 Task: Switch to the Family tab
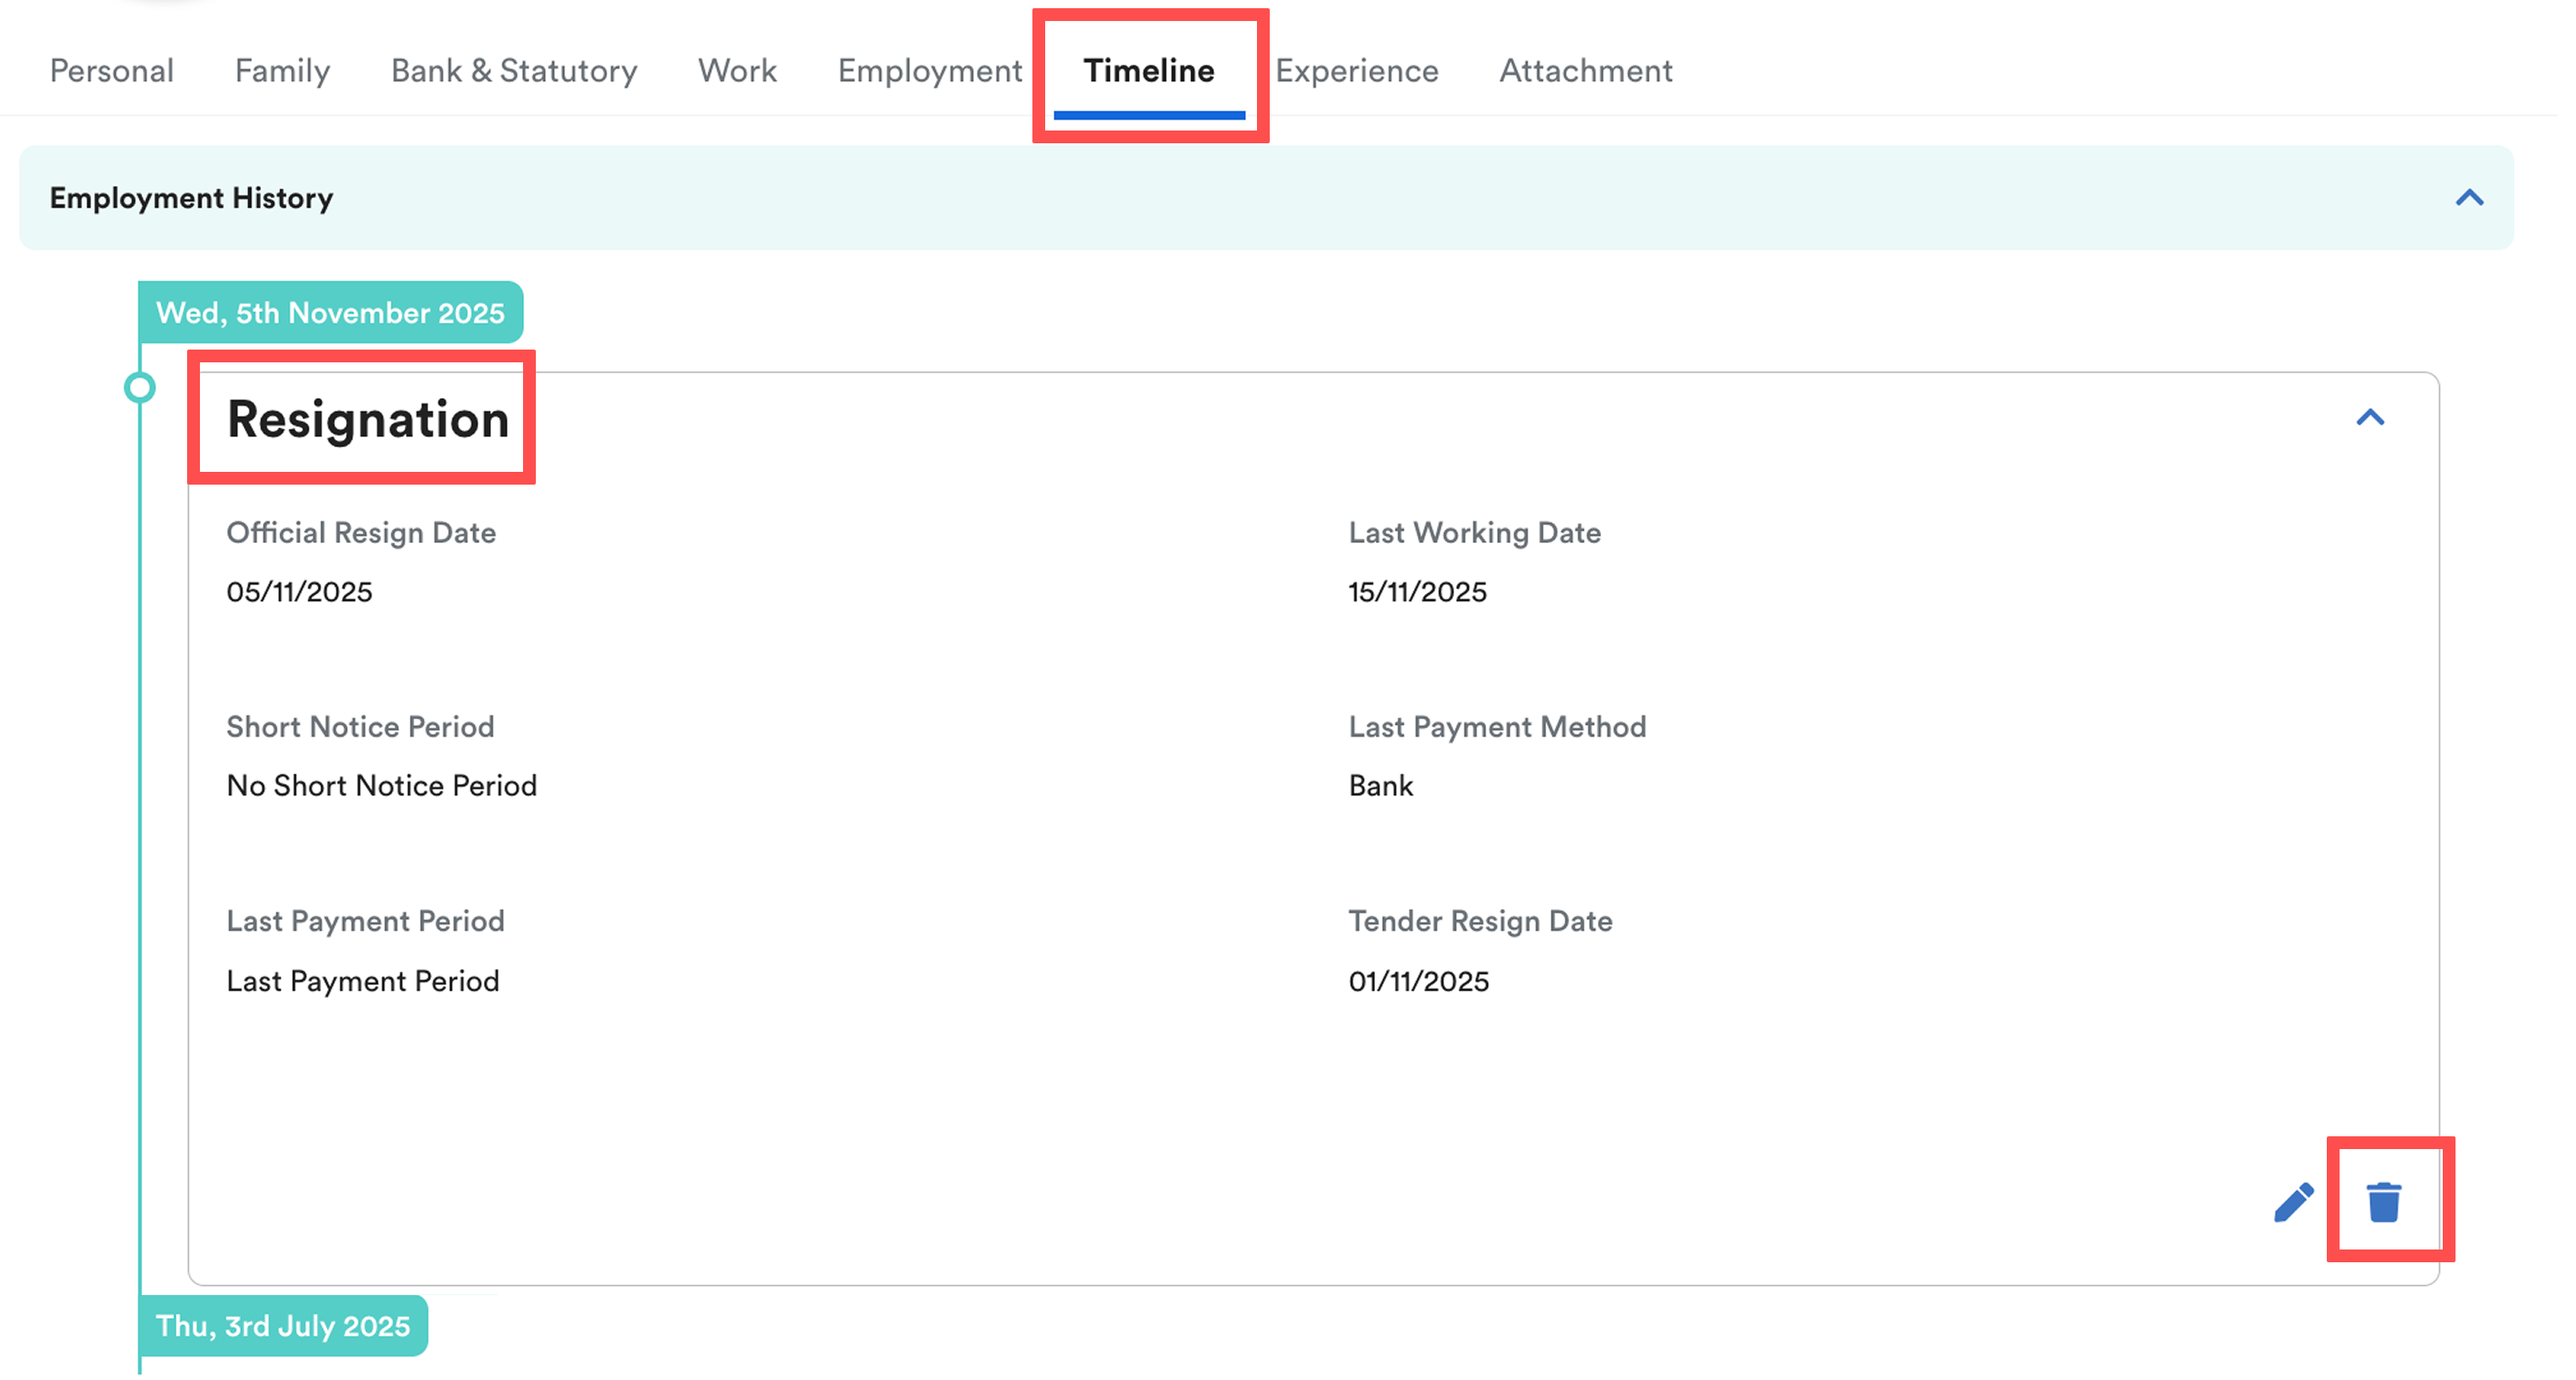(x=282, y=71)
